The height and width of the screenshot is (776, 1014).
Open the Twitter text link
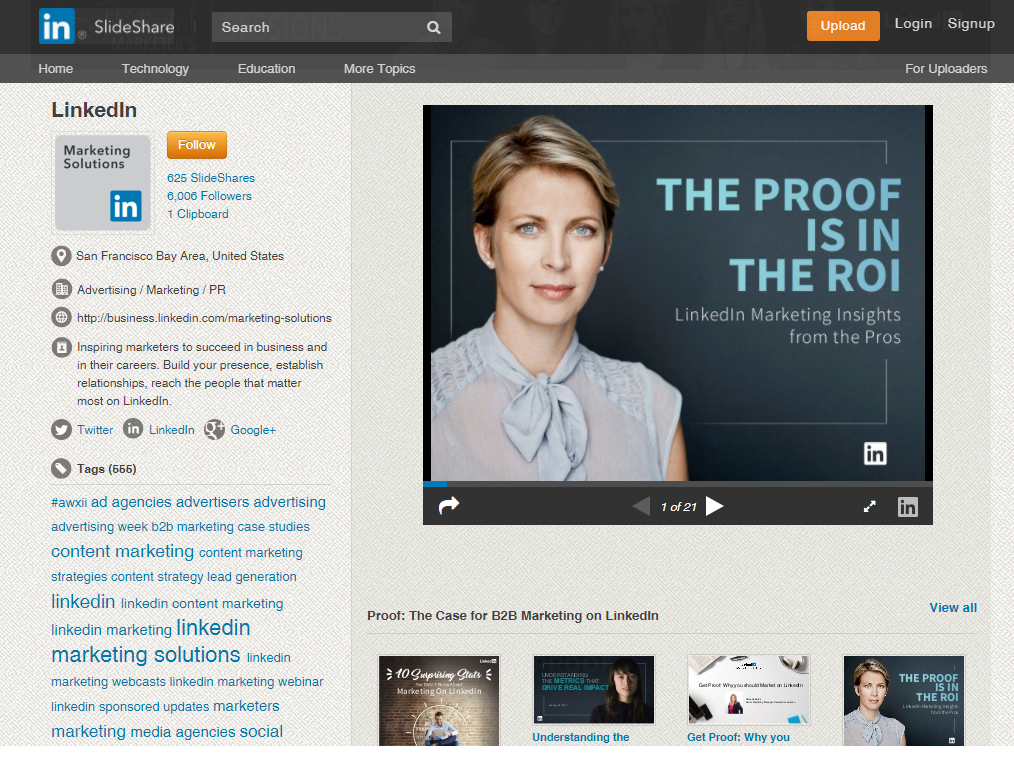[95, 430]
